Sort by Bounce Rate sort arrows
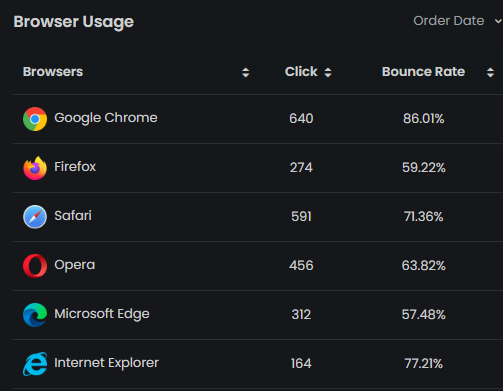Screen dimensions: 503x391 click(490, 72)
